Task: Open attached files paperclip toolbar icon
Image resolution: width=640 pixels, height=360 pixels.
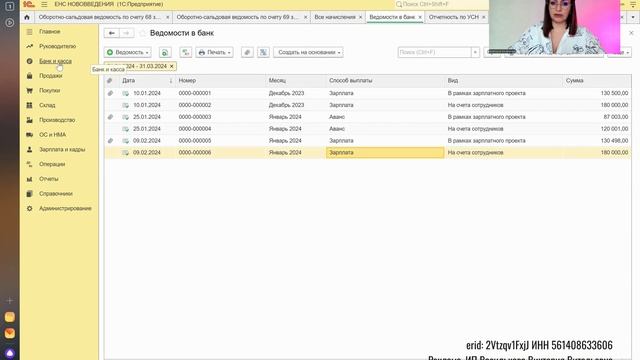Action: coord(247,52)
